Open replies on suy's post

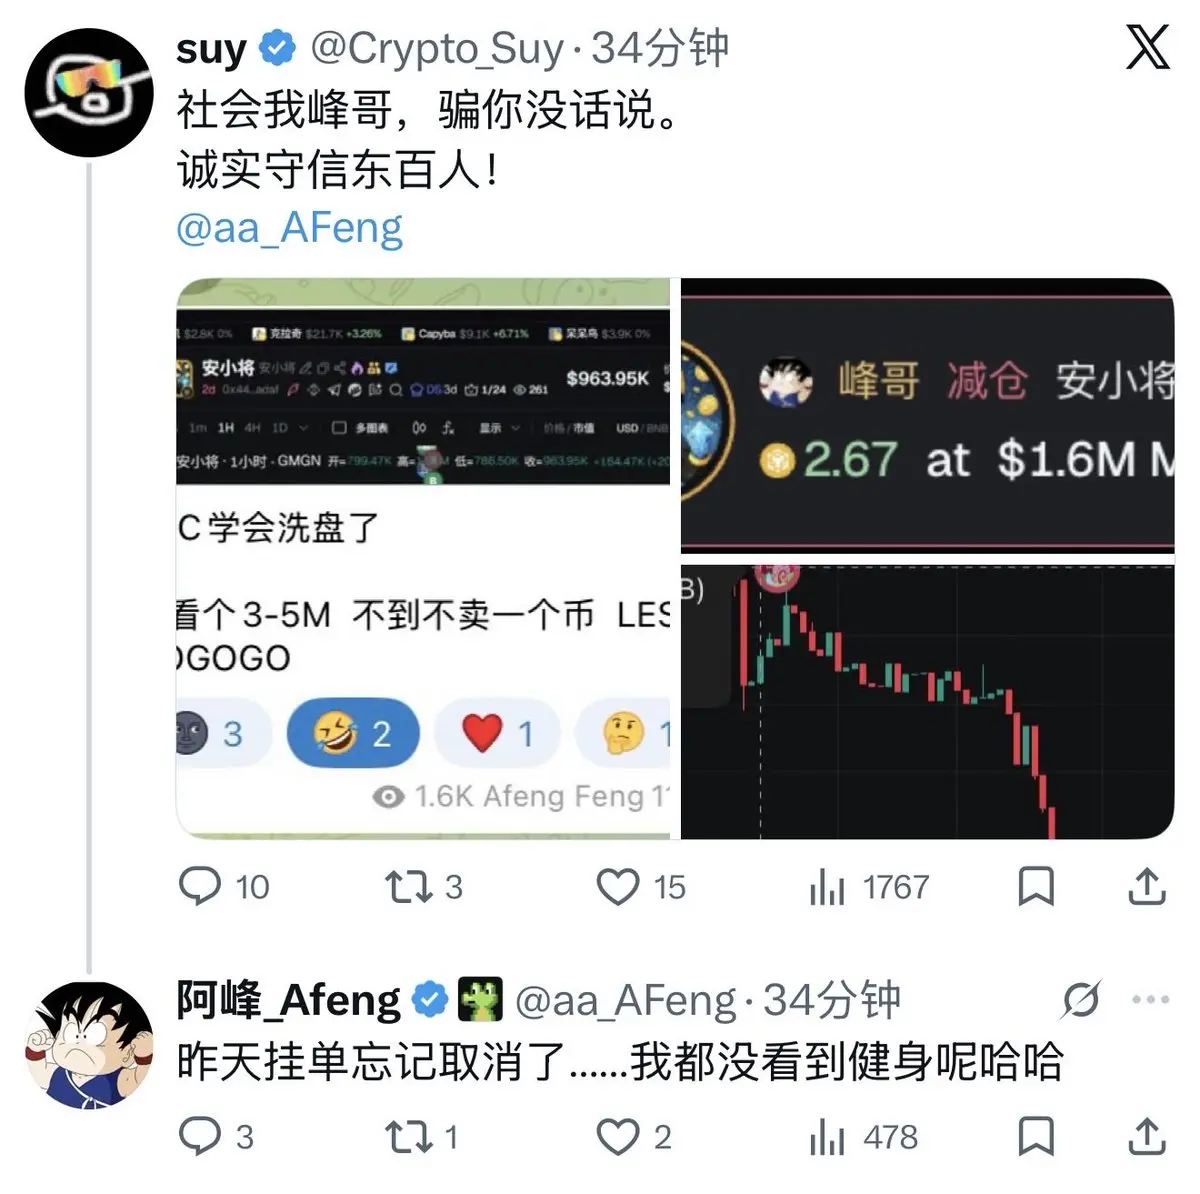(x=223, y=886)
